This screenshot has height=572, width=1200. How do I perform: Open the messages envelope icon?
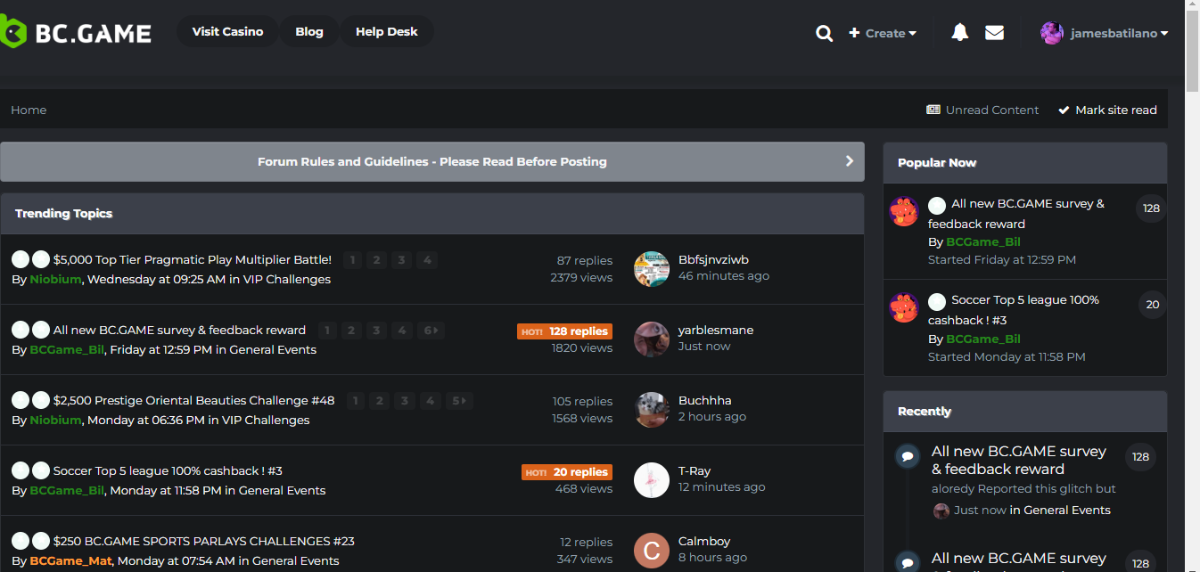(994, 33)
